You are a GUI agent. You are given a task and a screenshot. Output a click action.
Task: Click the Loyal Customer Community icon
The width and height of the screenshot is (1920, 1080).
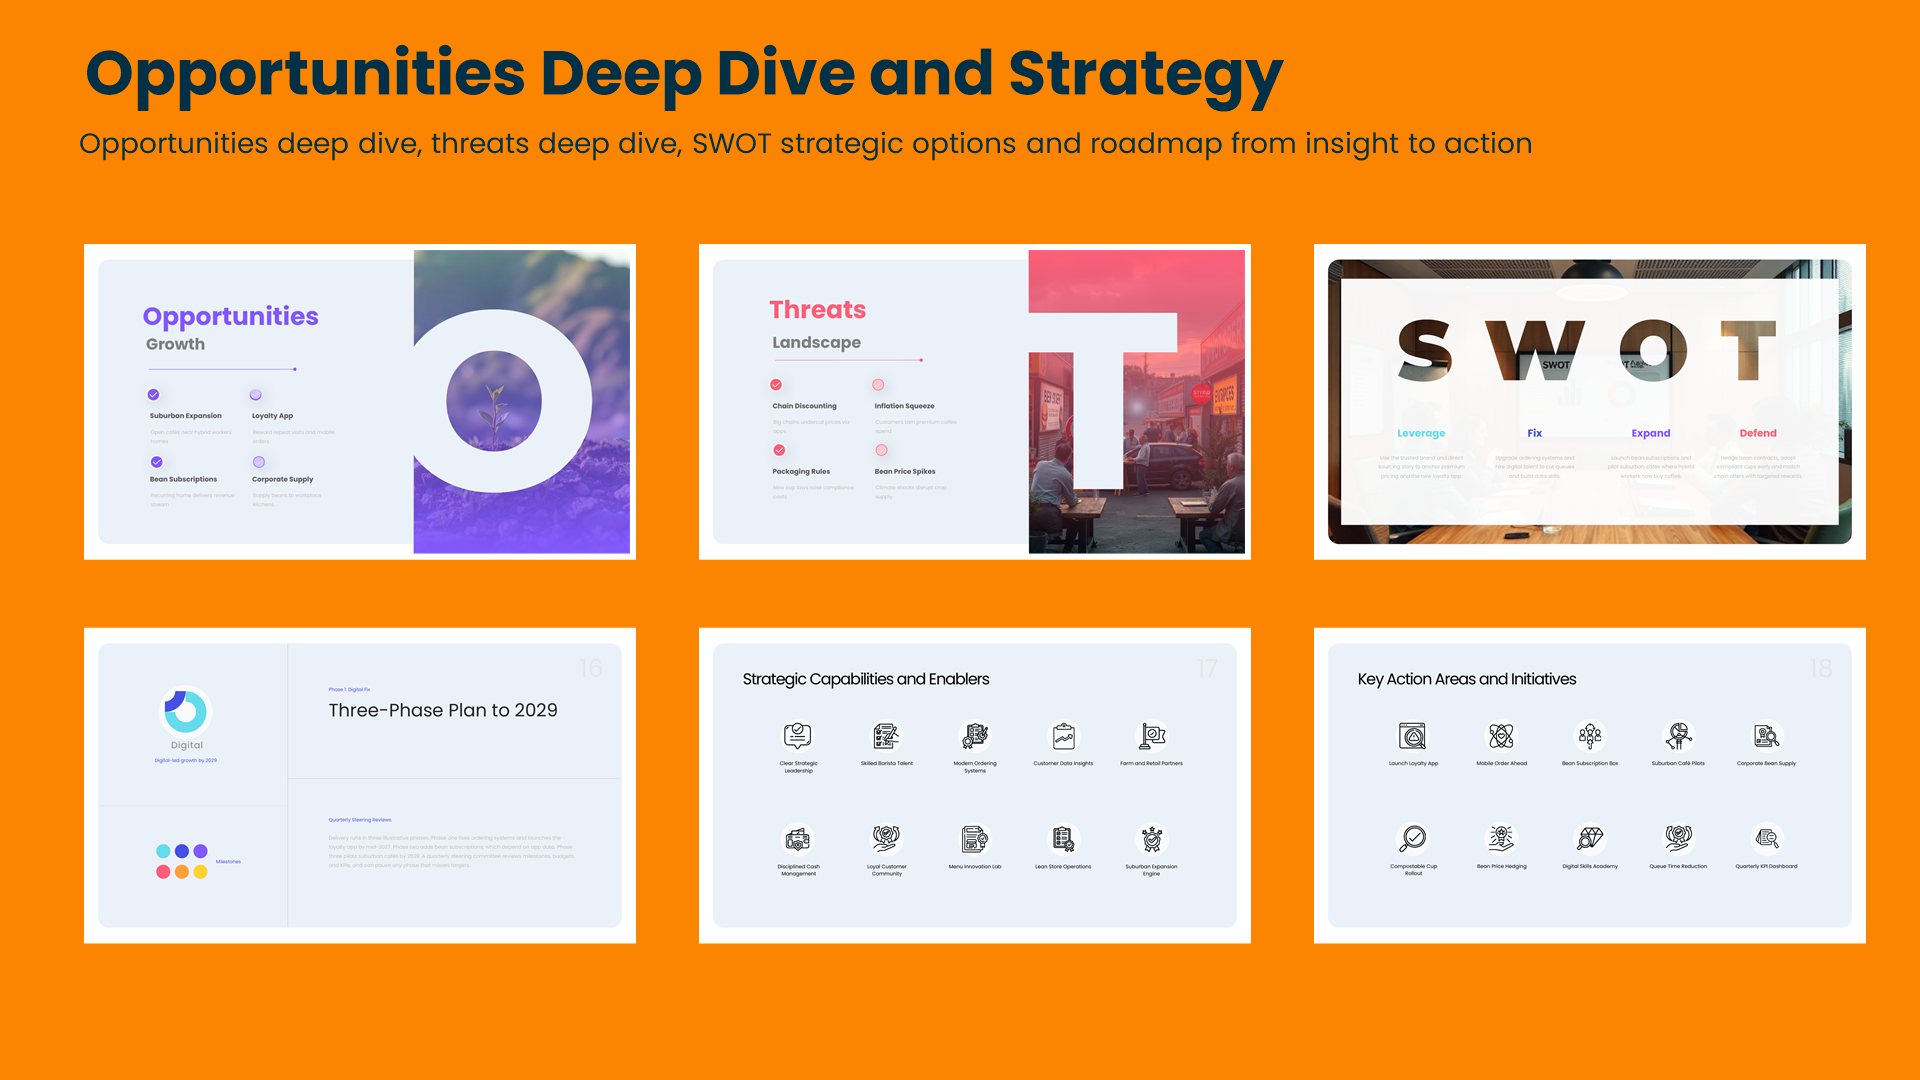click(x=886, y=838)
